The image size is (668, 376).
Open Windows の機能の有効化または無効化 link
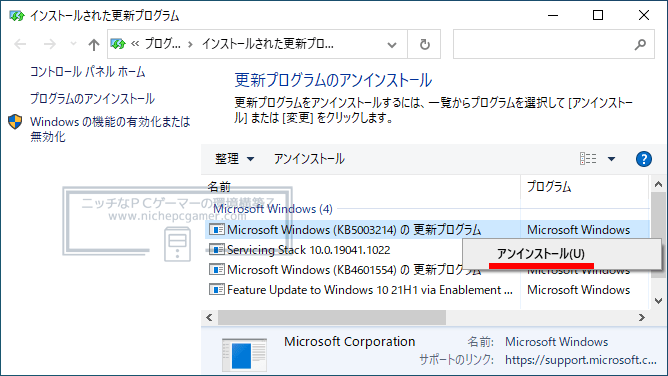[x=110, y=129]
